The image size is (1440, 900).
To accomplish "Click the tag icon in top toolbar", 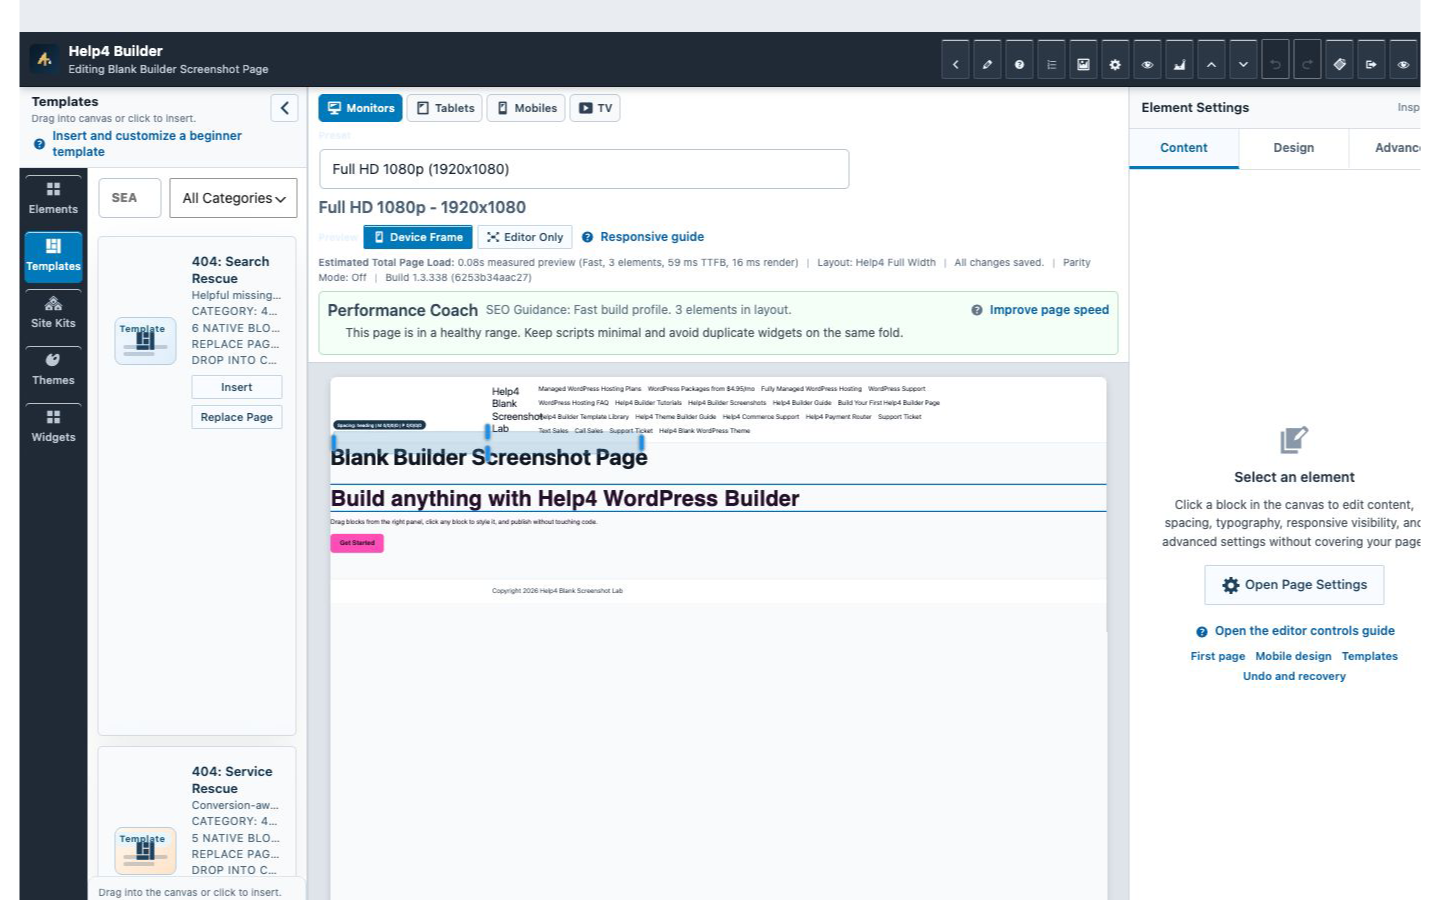I will (1339, 64).
